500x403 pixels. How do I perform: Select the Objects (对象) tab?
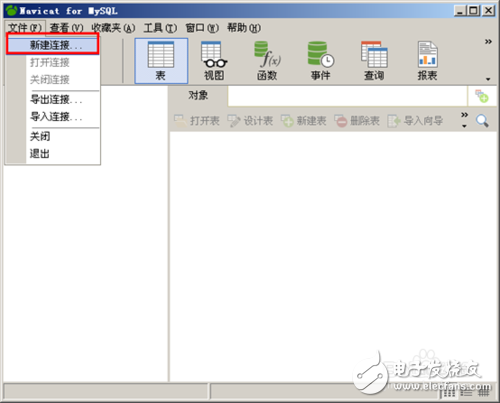tap(198, 96)
